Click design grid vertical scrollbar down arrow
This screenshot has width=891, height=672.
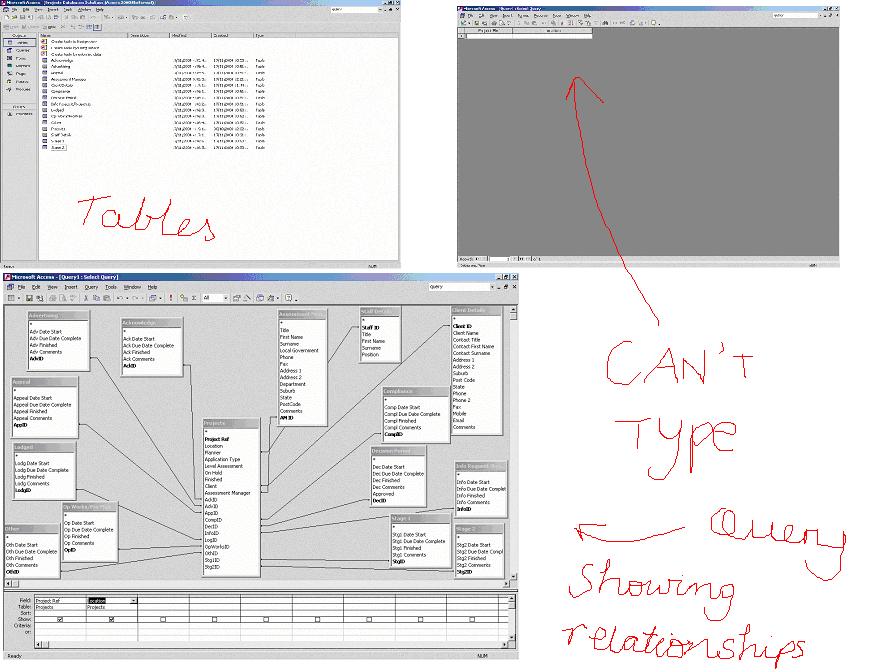click(512, 637)
